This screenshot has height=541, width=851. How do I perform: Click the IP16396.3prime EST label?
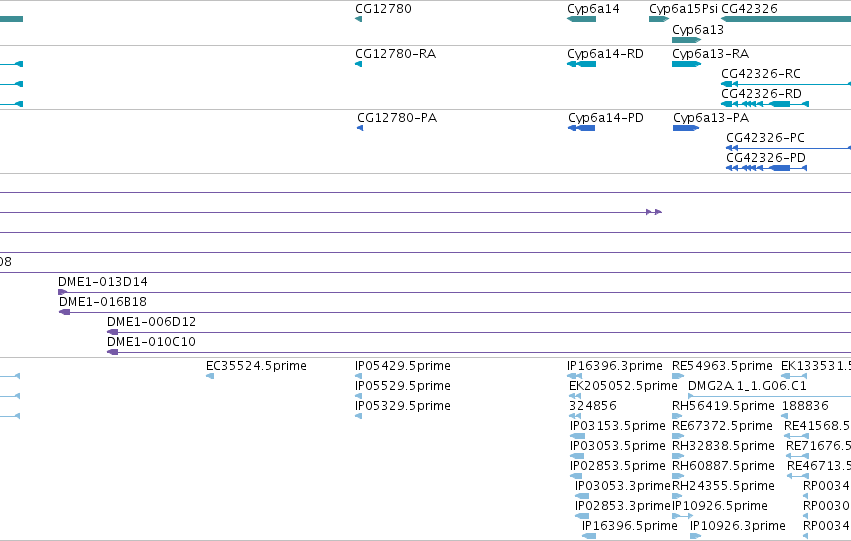coord(615,366)
